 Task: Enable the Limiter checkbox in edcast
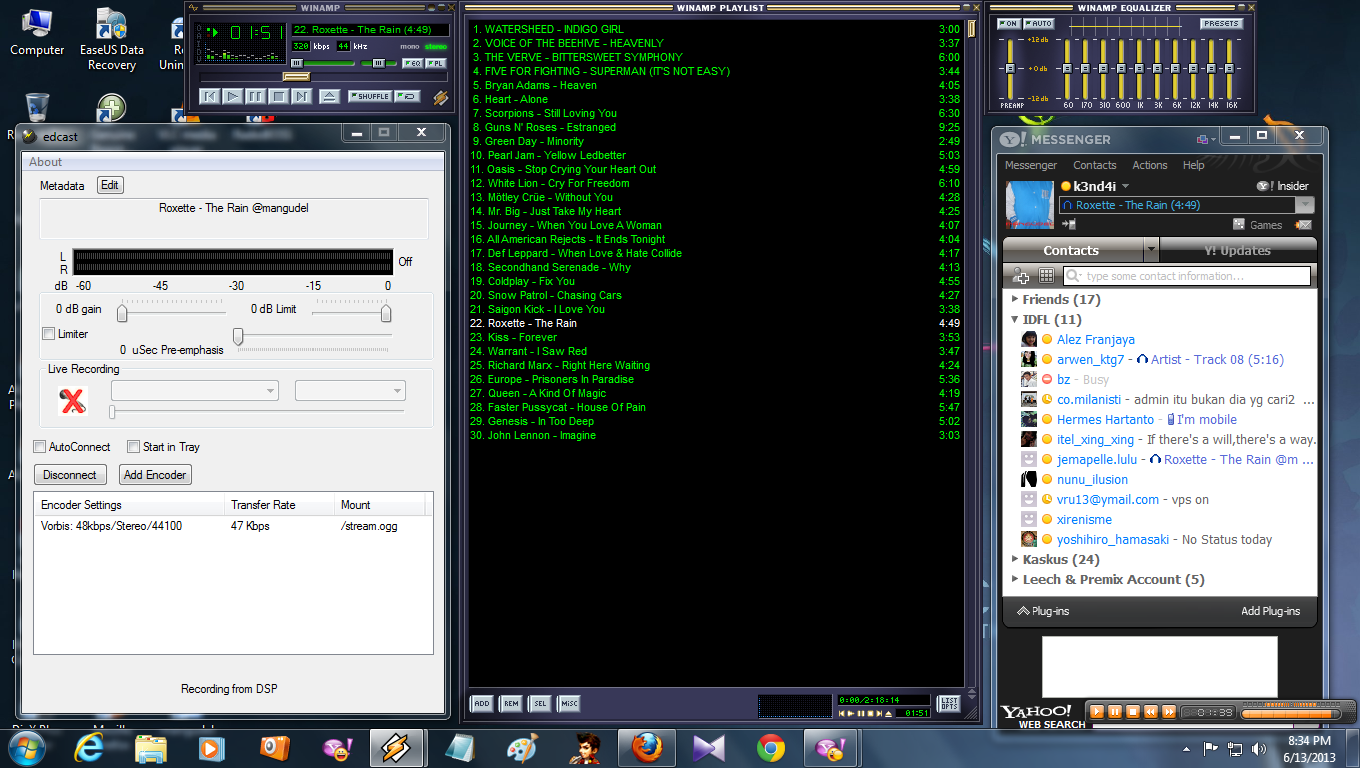pyautogui.click(x=48, y=334)
